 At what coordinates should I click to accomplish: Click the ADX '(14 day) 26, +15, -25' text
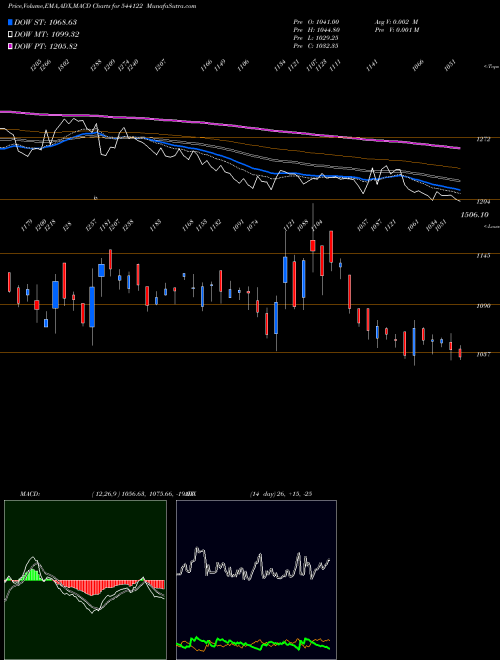(x=281, y=494)
